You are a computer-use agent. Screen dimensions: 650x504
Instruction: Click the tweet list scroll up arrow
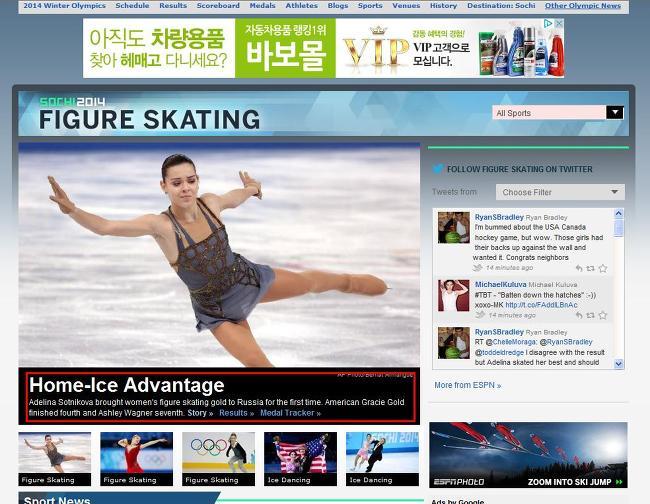[618, 213]
